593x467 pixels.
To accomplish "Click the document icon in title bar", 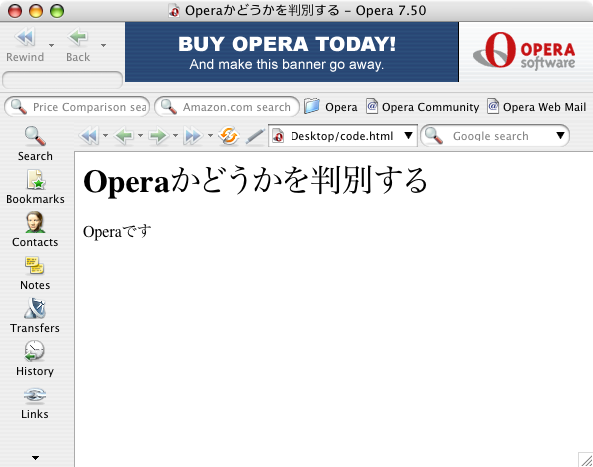I will (174, 11).
